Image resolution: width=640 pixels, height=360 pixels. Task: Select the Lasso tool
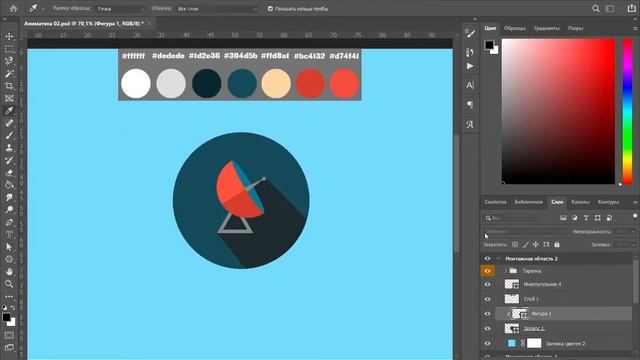point(9,61)
